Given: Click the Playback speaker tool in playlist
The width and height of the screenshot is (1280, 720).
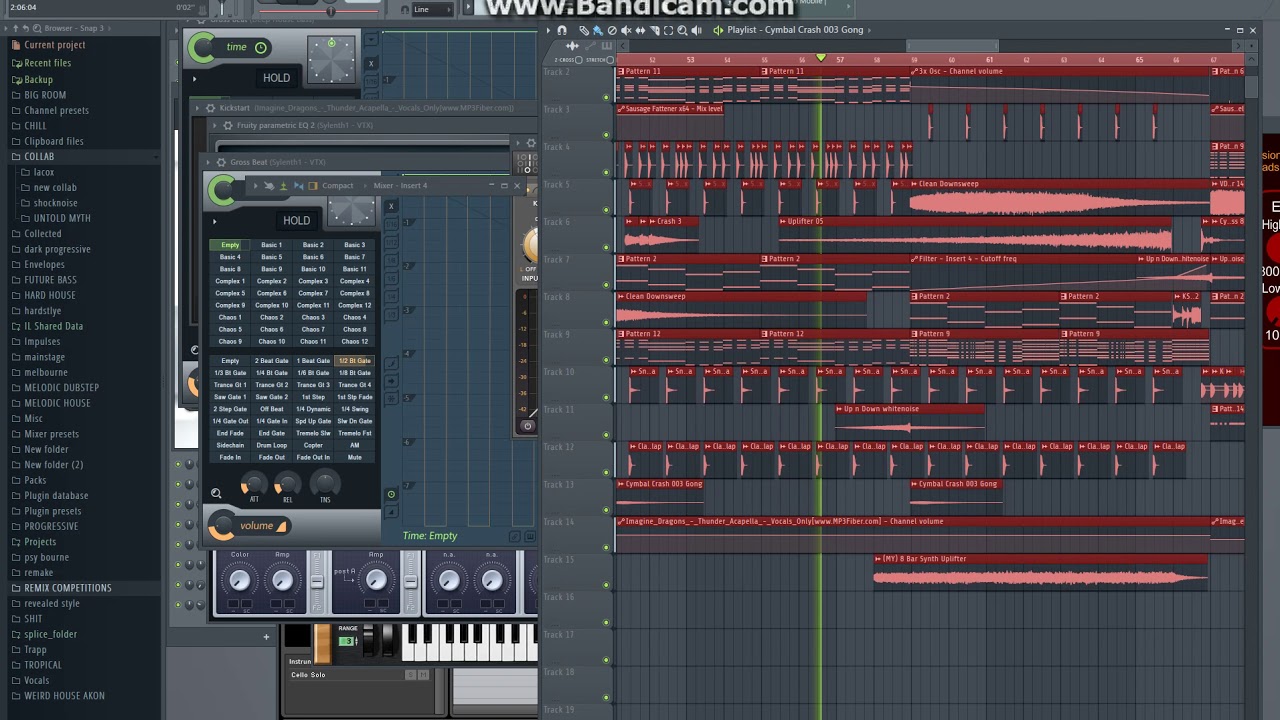Looking at the screenshot, I should (696, 30).
